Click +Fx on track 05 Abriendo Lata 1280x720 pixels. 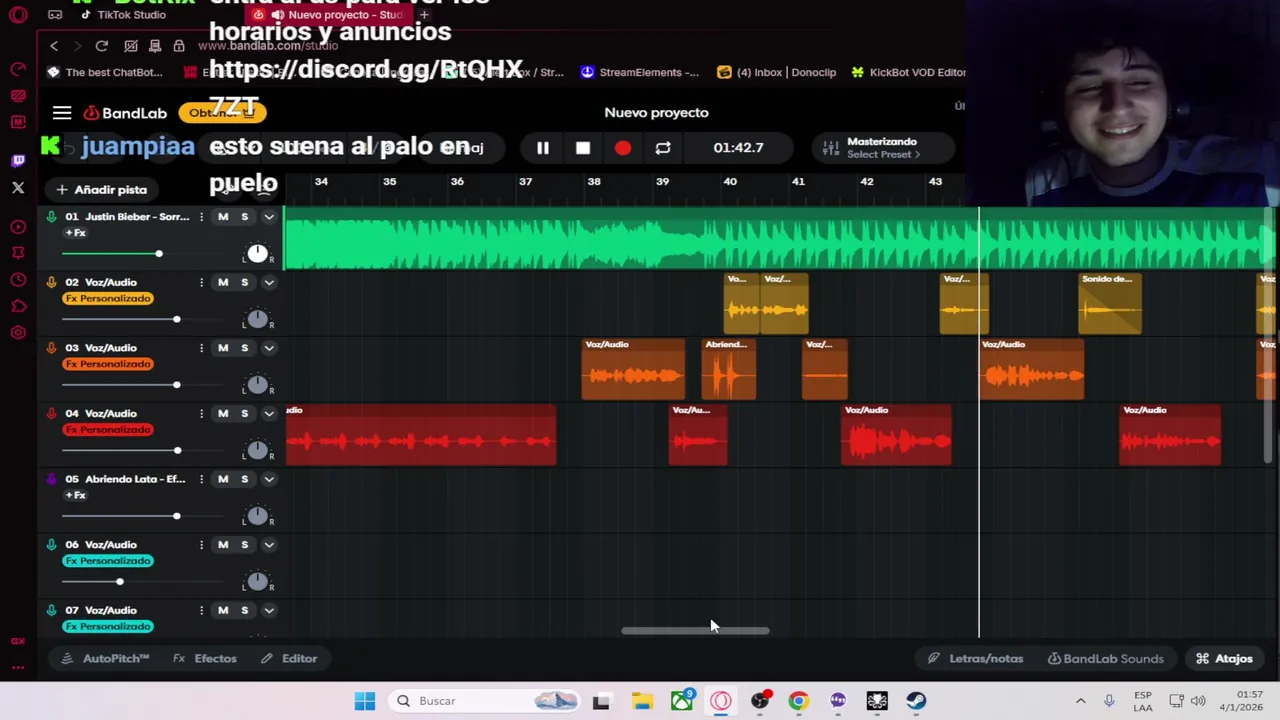pyautogui.click(x=76, y=496)
